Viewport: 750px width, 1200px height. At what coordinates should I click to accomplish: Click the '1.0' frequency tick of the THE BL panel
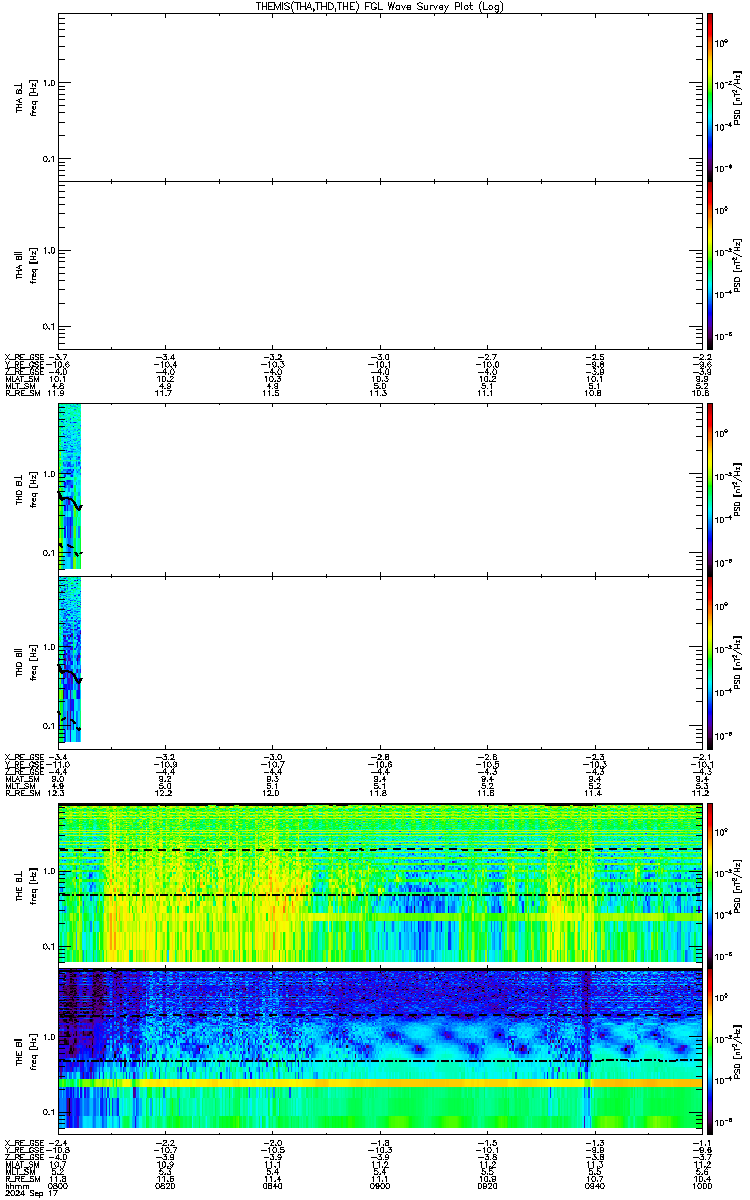coord(48,871)
